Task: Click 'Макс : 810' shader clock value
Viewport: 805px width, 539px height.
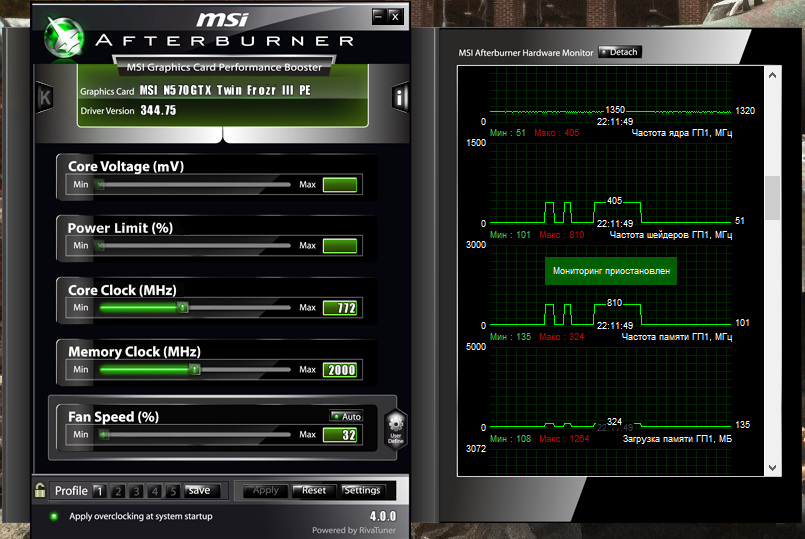Action: (562, 235)
